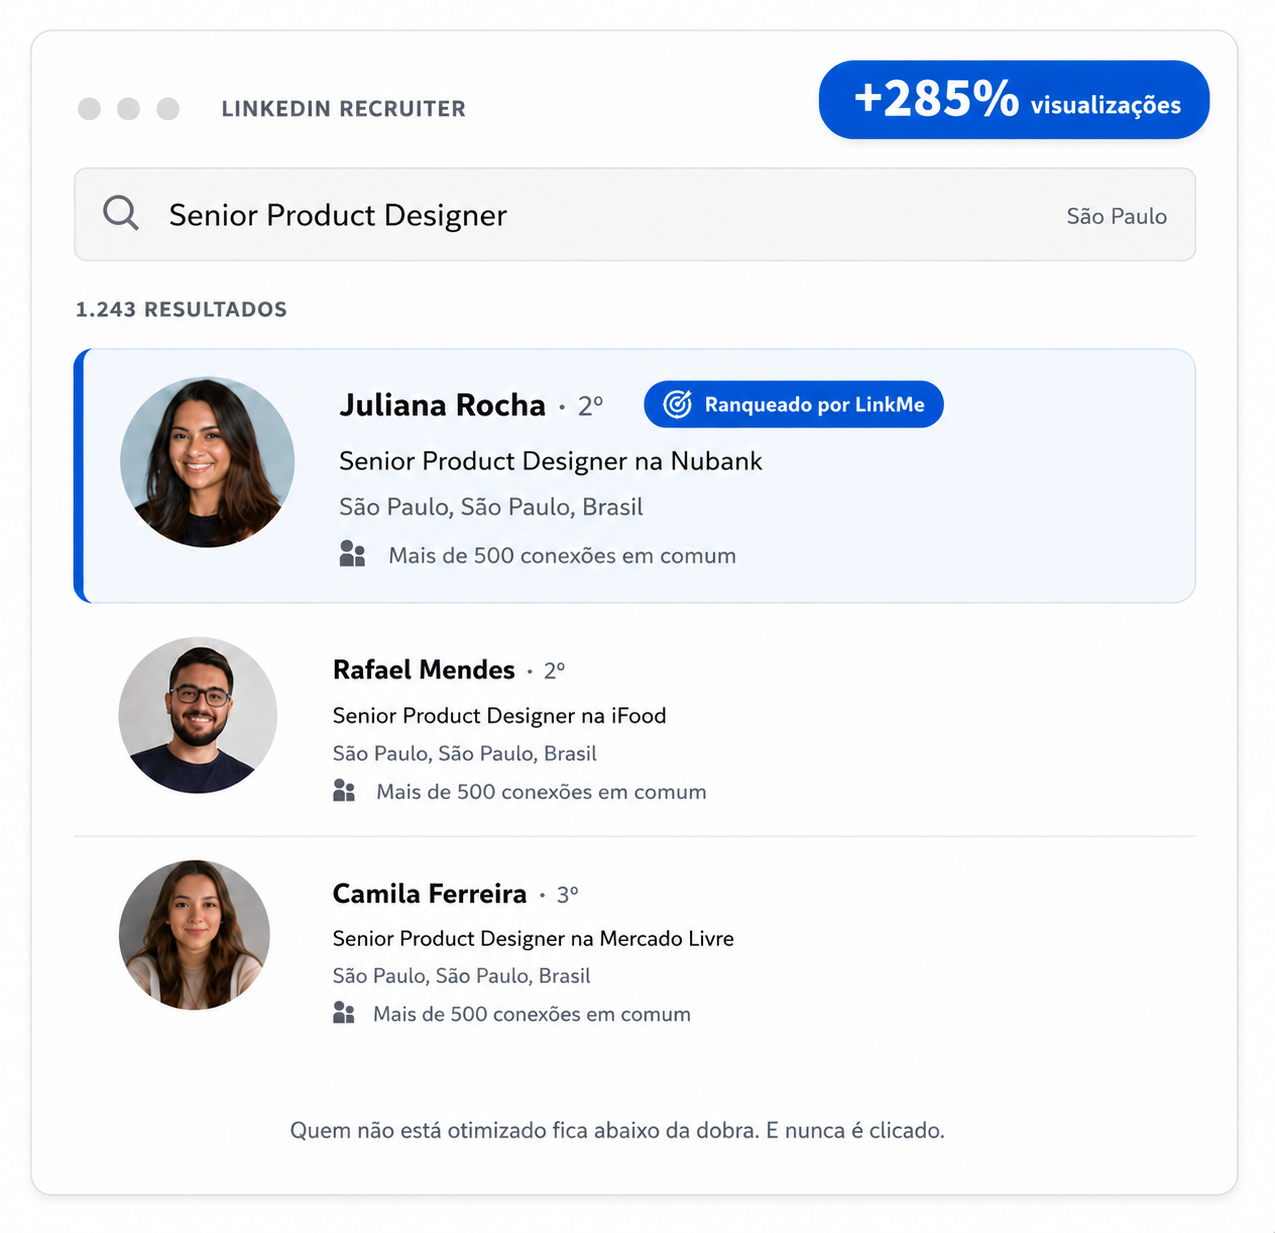
Task: Click the Ranqueado por LinkMe badge
Action: coord(793,404)
